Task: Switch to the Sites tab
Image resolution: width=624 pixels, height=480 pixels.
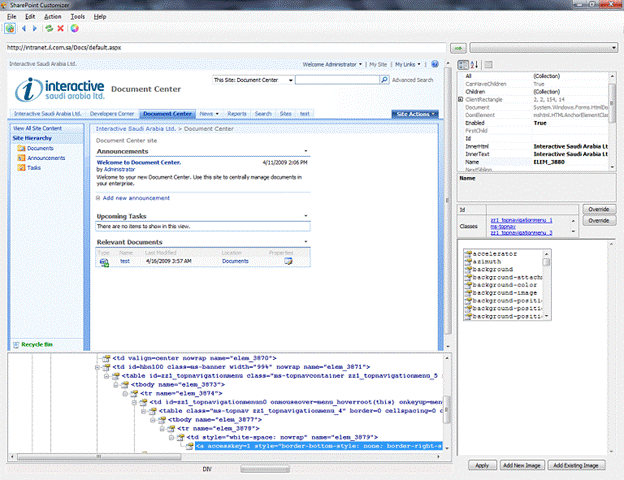Action: tap(285, 114)
